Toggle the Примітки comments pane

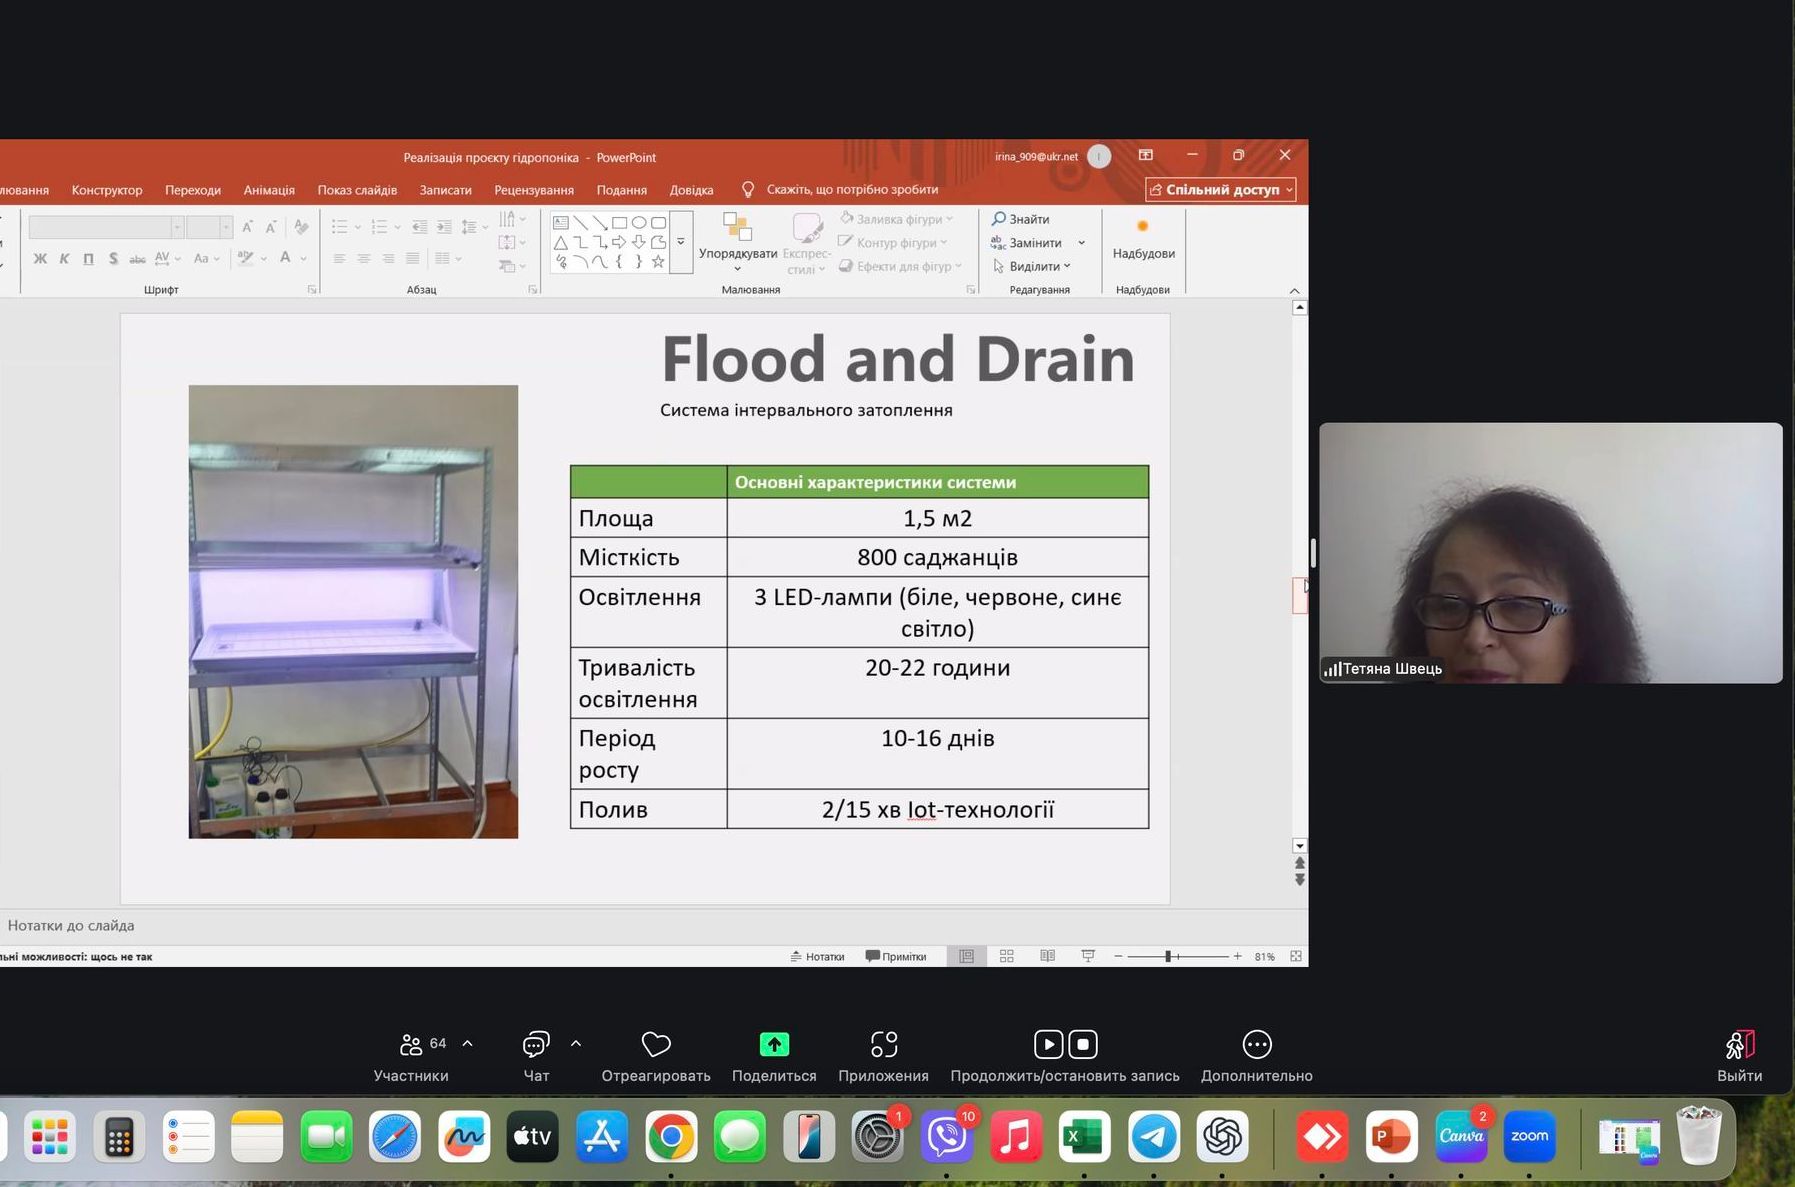pyautogui.click(x=896, y=956)
